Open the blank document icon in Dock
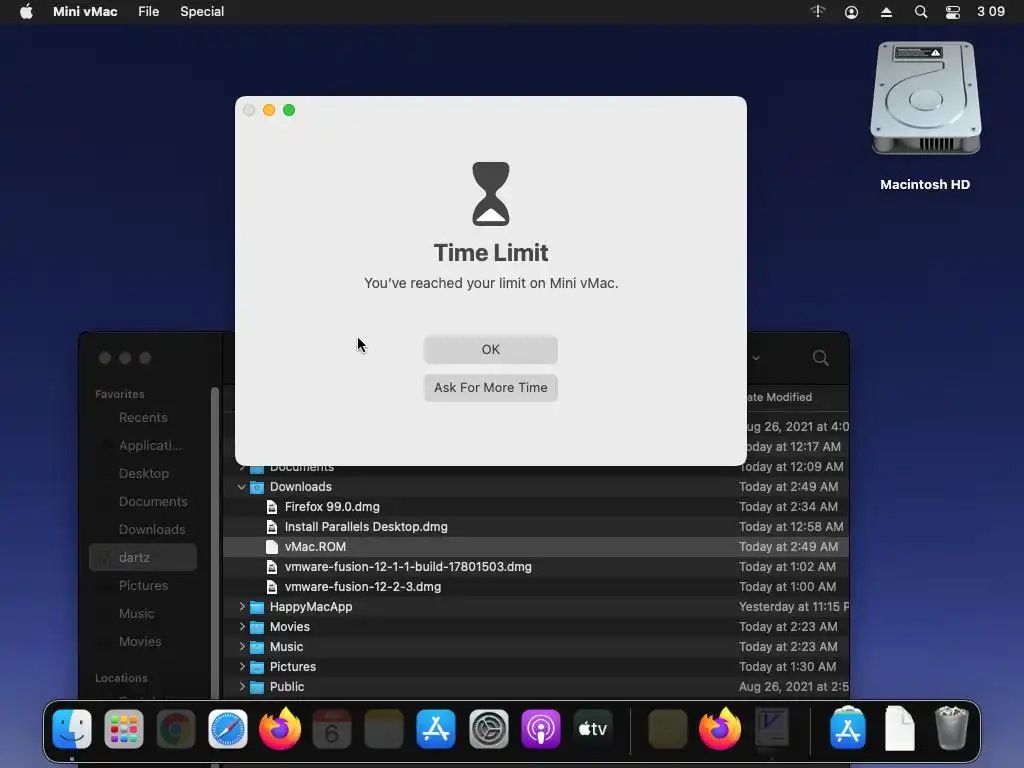Image resolution: width=1024 pixels, height=768 pixels. pos(900,728)
